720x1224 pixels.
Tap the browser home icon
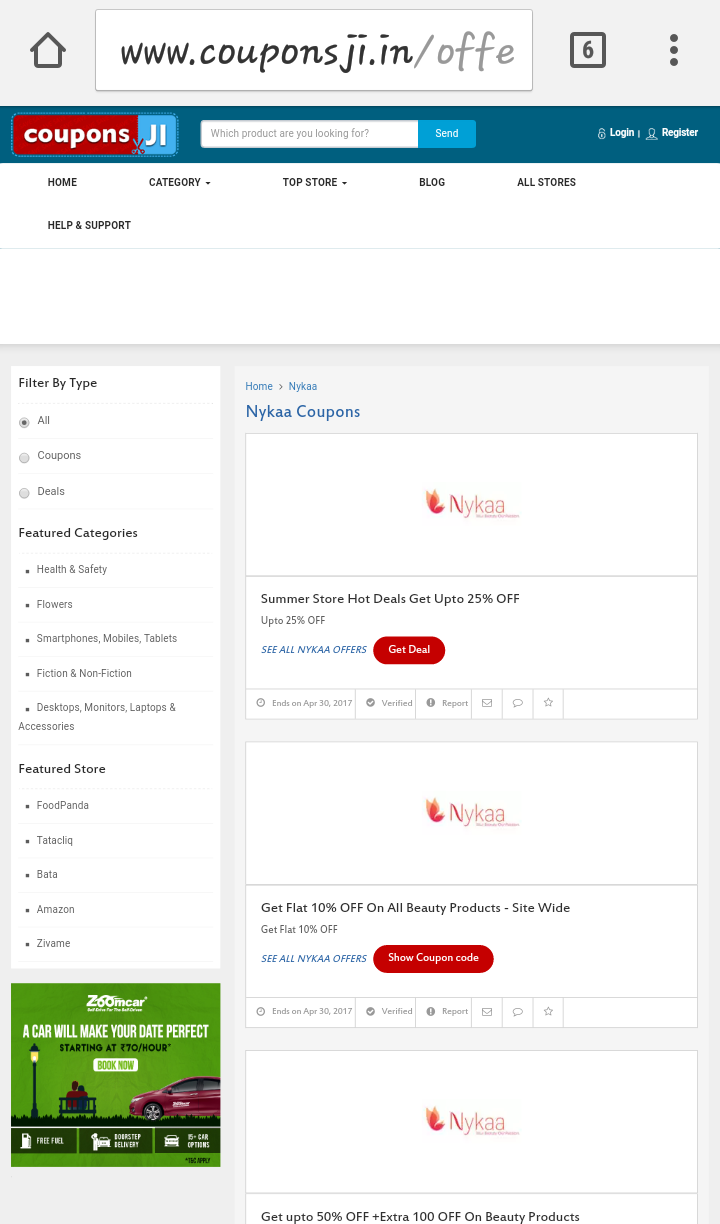(x=48, y=50)
